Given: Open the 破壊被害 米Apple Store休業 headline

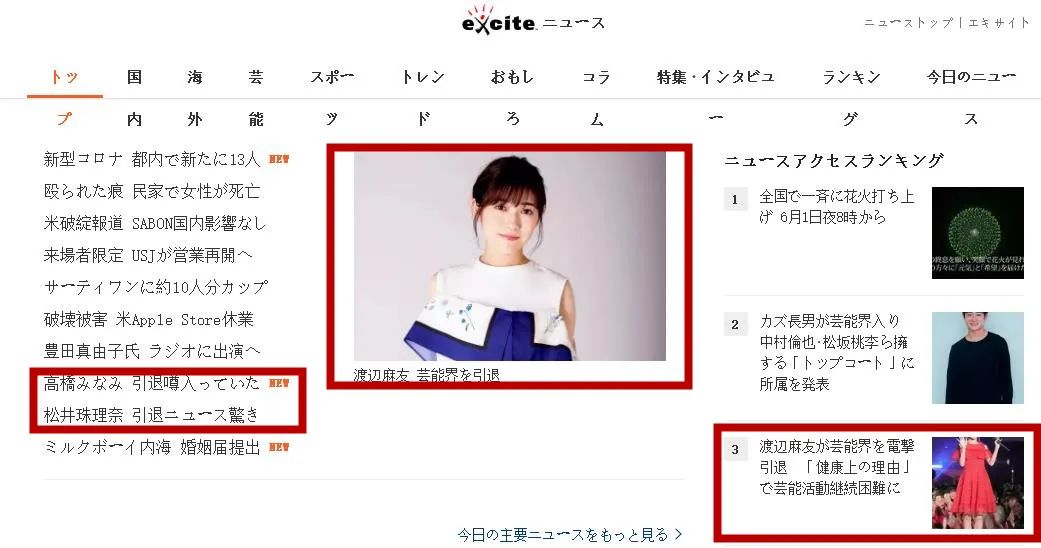Looking at the screenshot, I should click(149, 320).
